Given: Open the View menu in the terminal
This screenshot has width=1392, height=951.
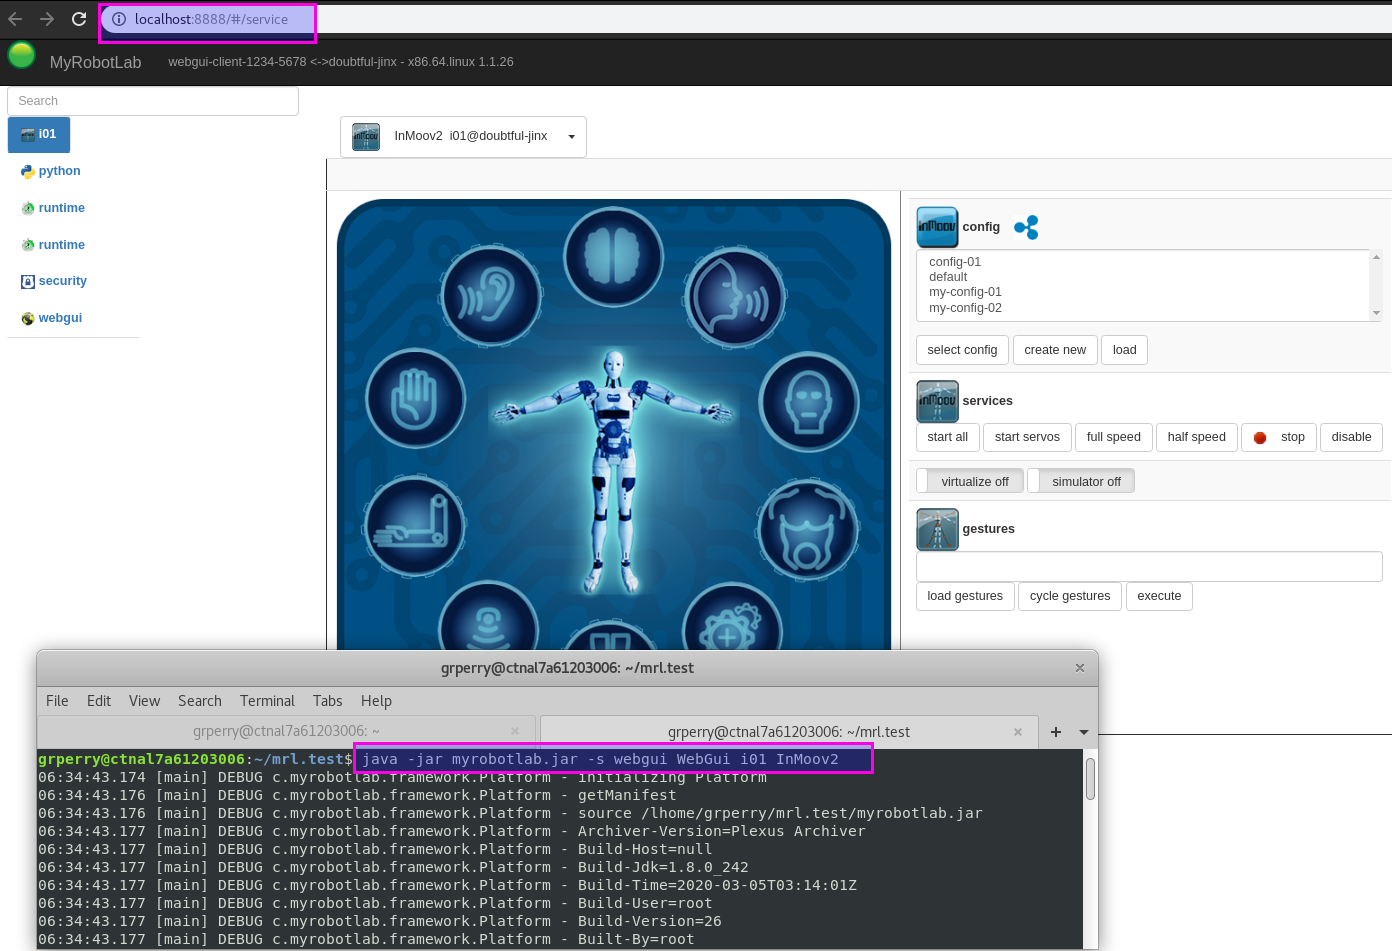Looking at the screenshot, I should pos(144,701).
